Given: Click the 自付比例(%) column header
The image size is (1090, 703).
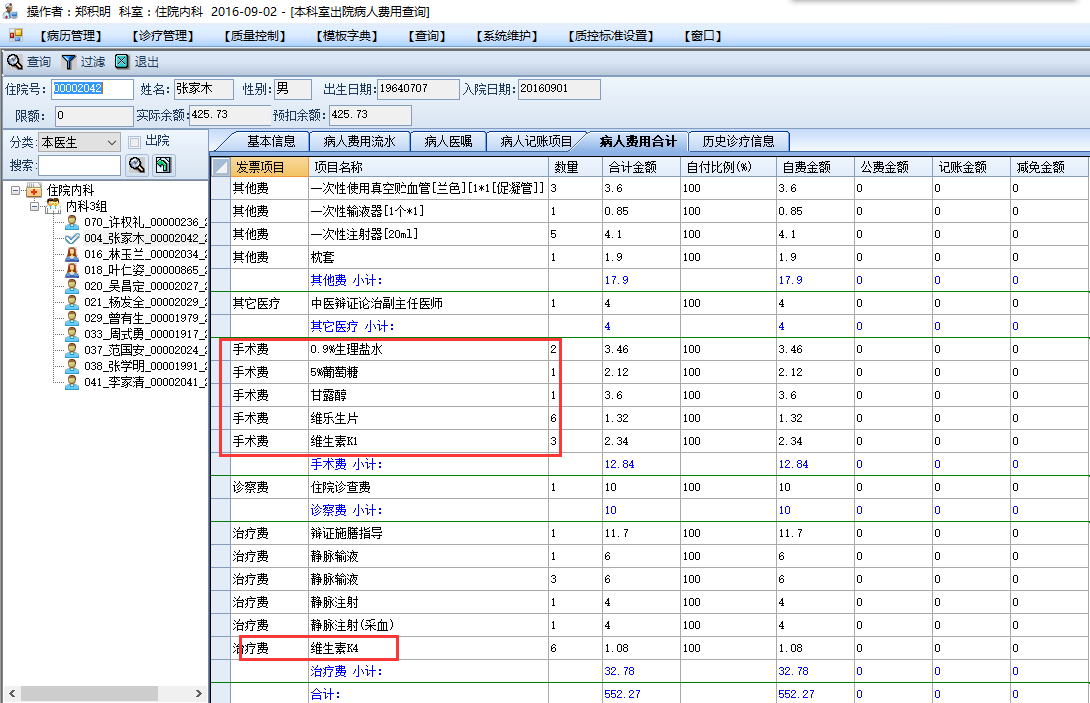Looking at the screenshot, I should coord(728,167).
